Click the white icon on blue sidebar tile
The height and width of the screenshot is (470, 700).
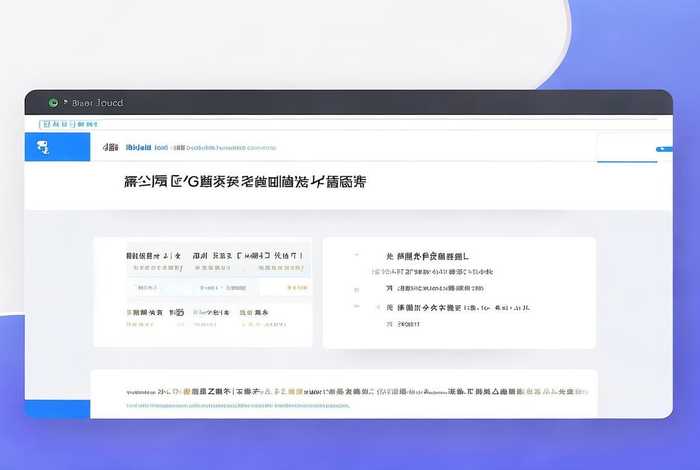43,147
